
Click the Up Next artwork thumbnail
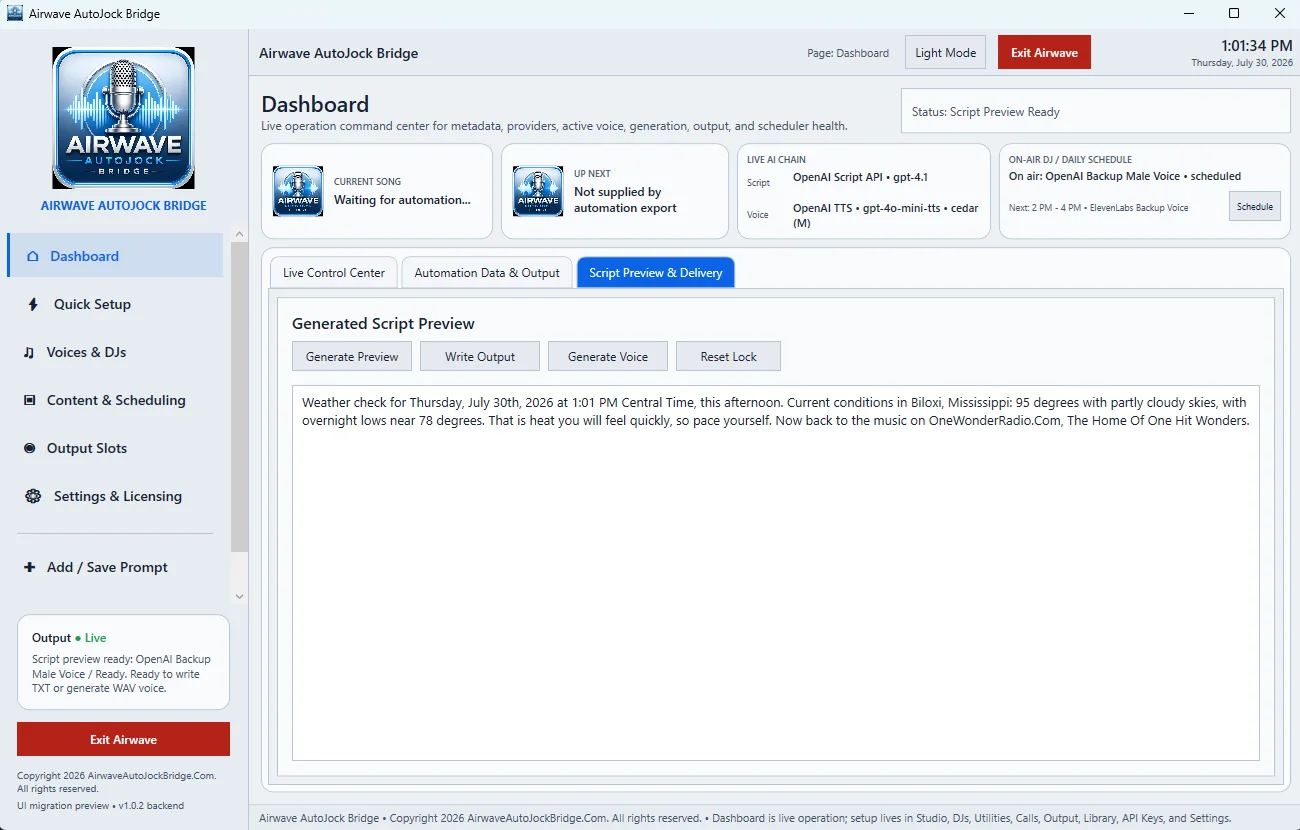(x=538, y=191)
